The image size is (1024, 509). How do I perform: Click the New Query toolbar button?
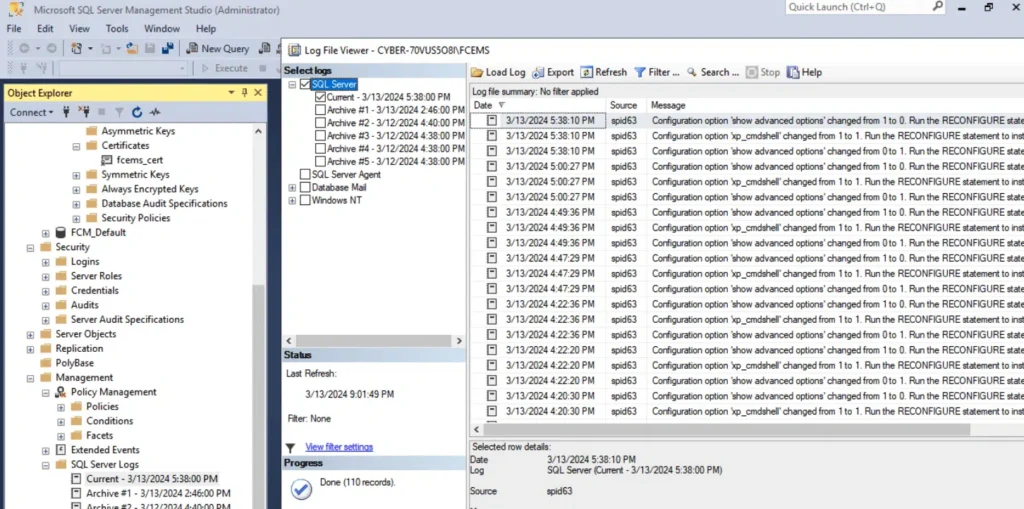218,48
